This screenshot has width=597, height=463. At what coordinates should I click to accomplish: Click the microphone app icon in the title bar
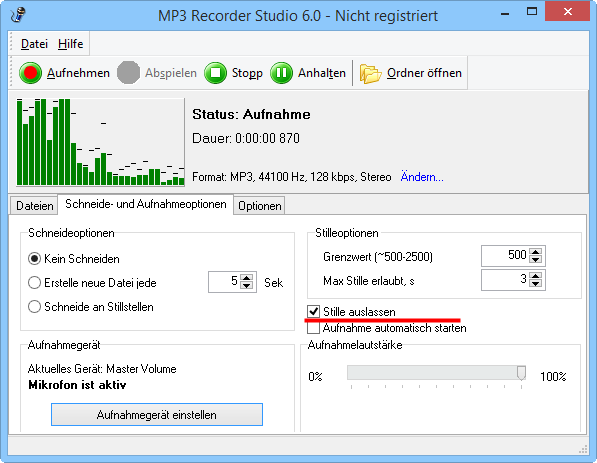pos(18,15)
